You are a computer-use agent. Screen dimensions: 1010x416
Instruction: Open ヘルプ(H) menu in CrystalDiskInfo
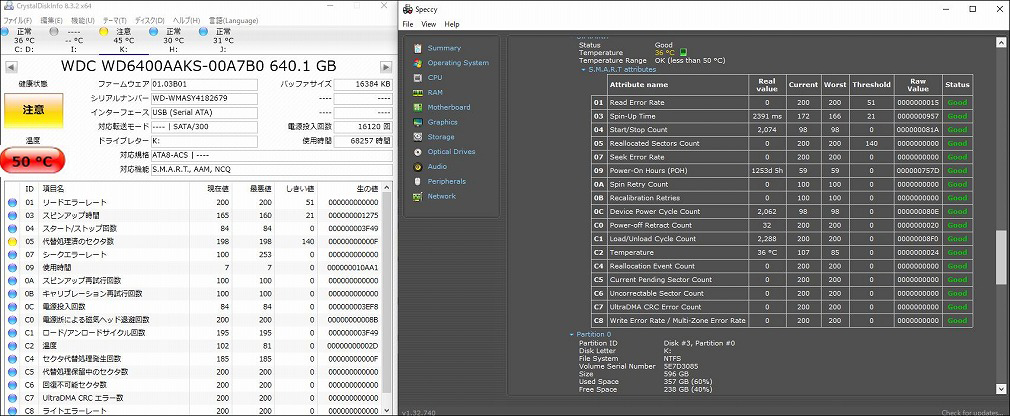point(187,21)
